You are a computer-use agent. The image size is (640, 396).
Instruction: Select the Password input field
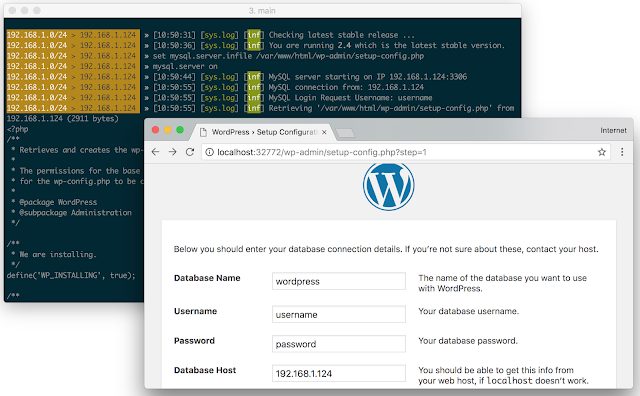[339, 344]
